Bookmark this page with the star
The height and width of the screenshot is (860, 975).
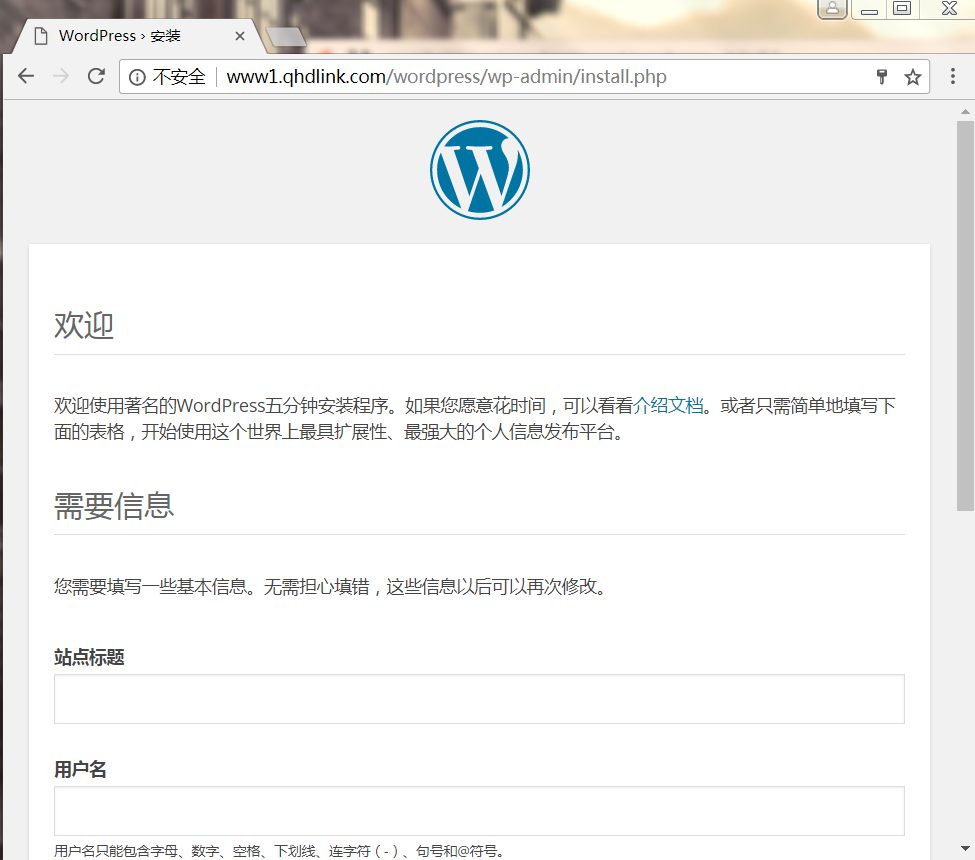[912, 77]
